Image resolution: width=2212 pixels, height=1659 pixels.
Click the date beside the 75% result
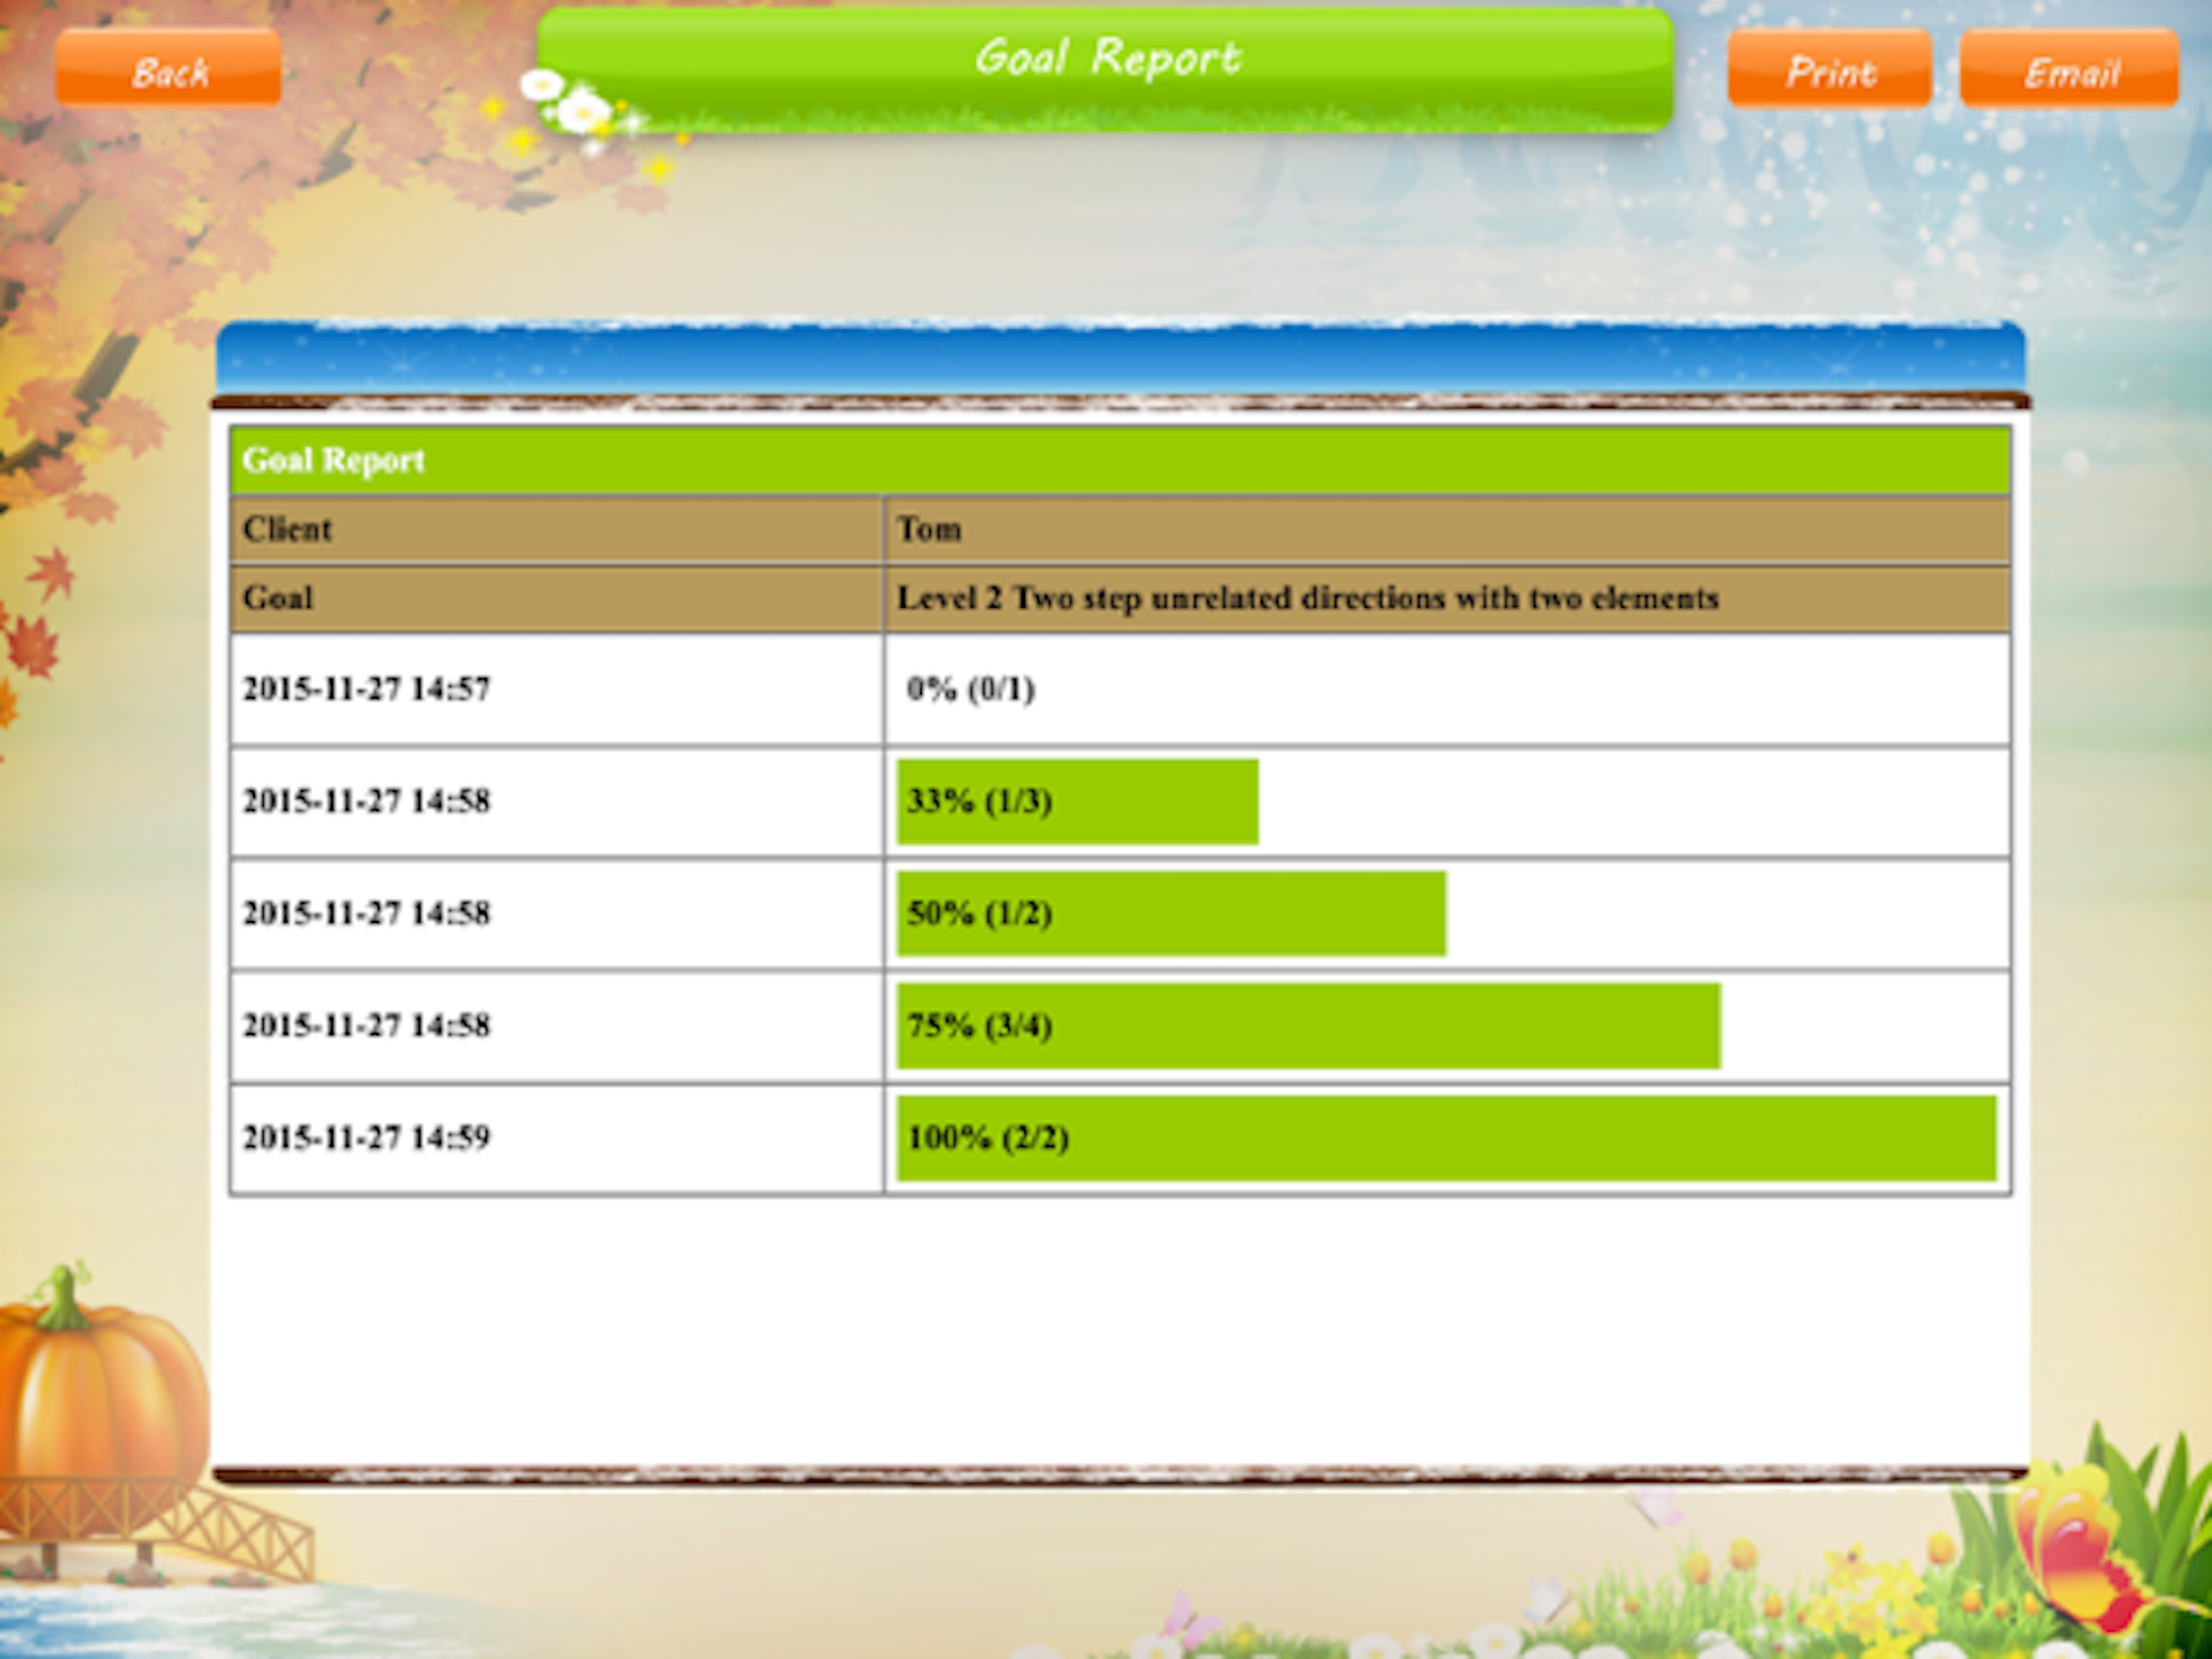coord(367,1026)
